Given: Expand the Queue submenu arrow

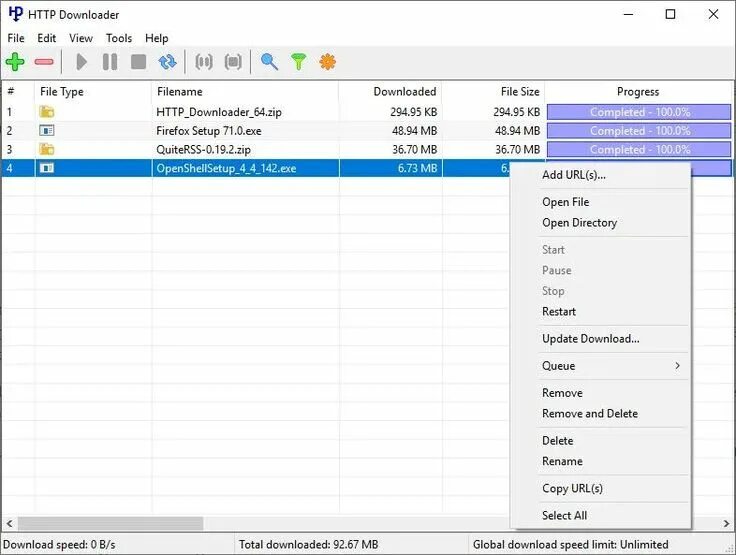Looking at the screenshot, I should click(x=677, y=366).
